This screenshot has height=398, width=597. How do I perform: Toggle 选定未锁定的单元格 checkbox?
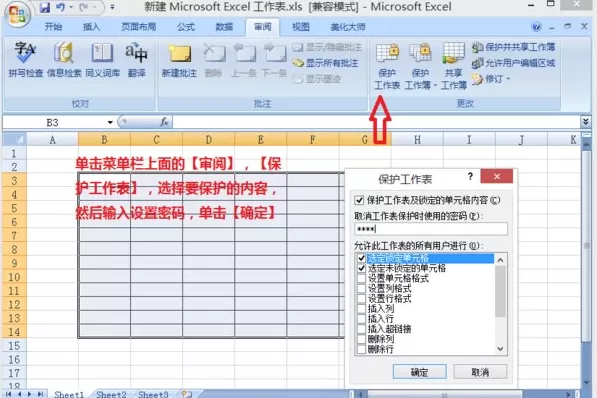pyautogui.click(x=361, y=268)
